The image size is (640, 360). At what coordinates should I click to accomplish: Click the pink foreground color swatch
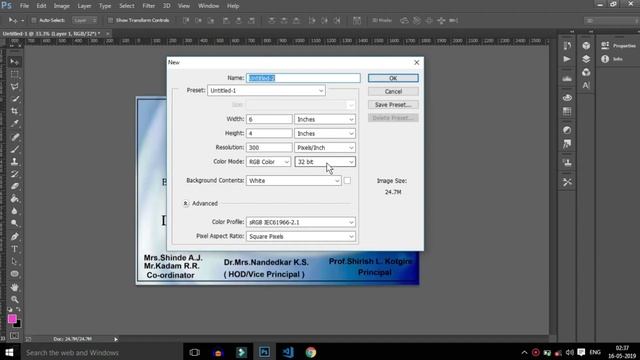(x=12, y=319)
